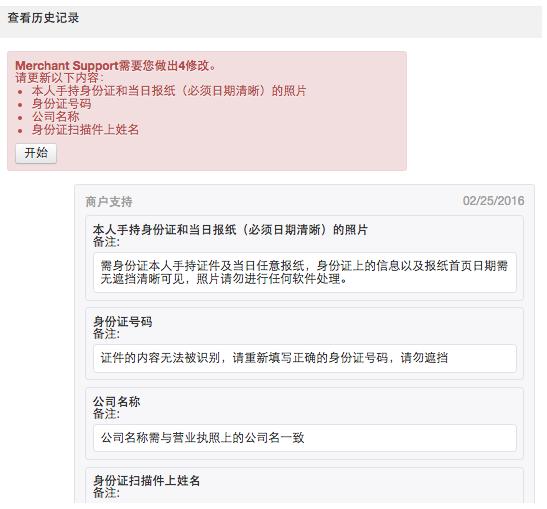Click the 开始 button
Viewport: 547px width, 509px height.
[x=36, y=153]
